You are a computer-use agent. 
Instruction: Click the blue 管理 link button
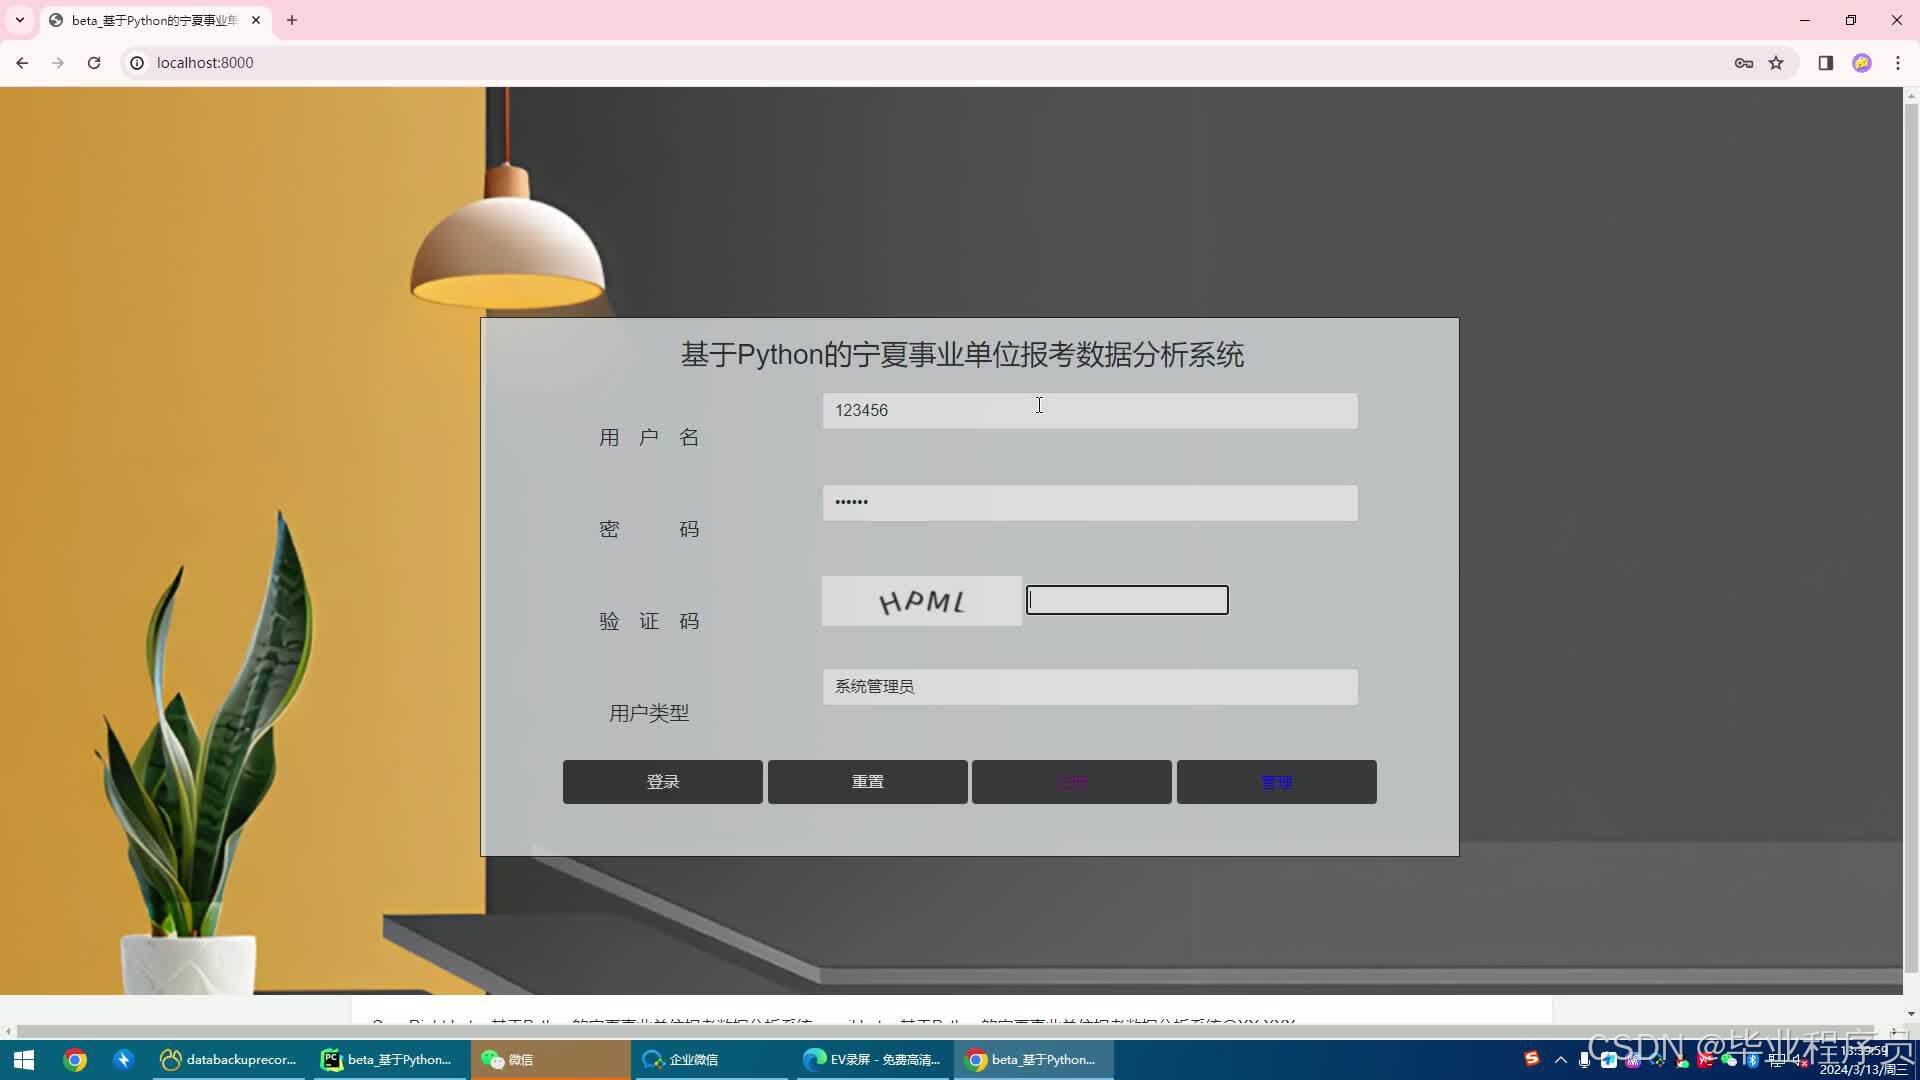pyautogui.click(x=1276, y=782)
